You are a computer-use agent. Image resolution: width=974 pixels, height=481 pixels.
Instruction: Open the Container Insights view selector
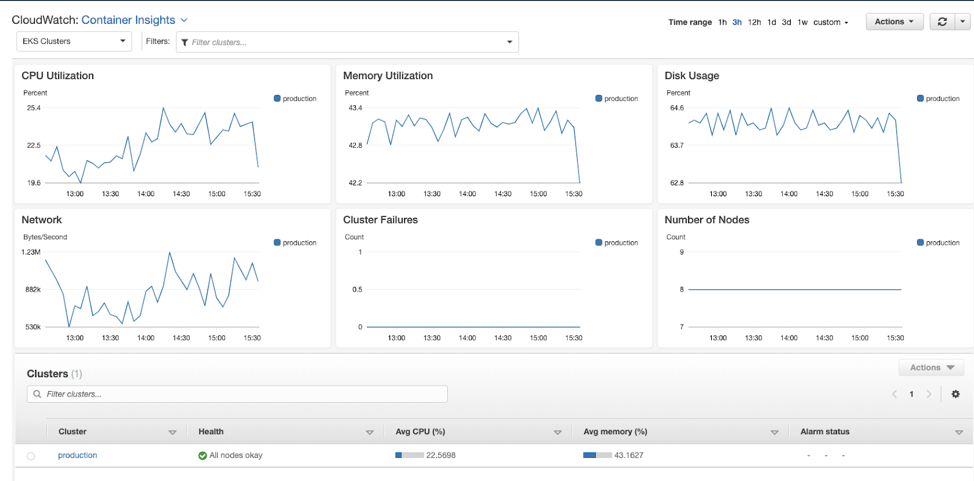click(x=135, y=20)
